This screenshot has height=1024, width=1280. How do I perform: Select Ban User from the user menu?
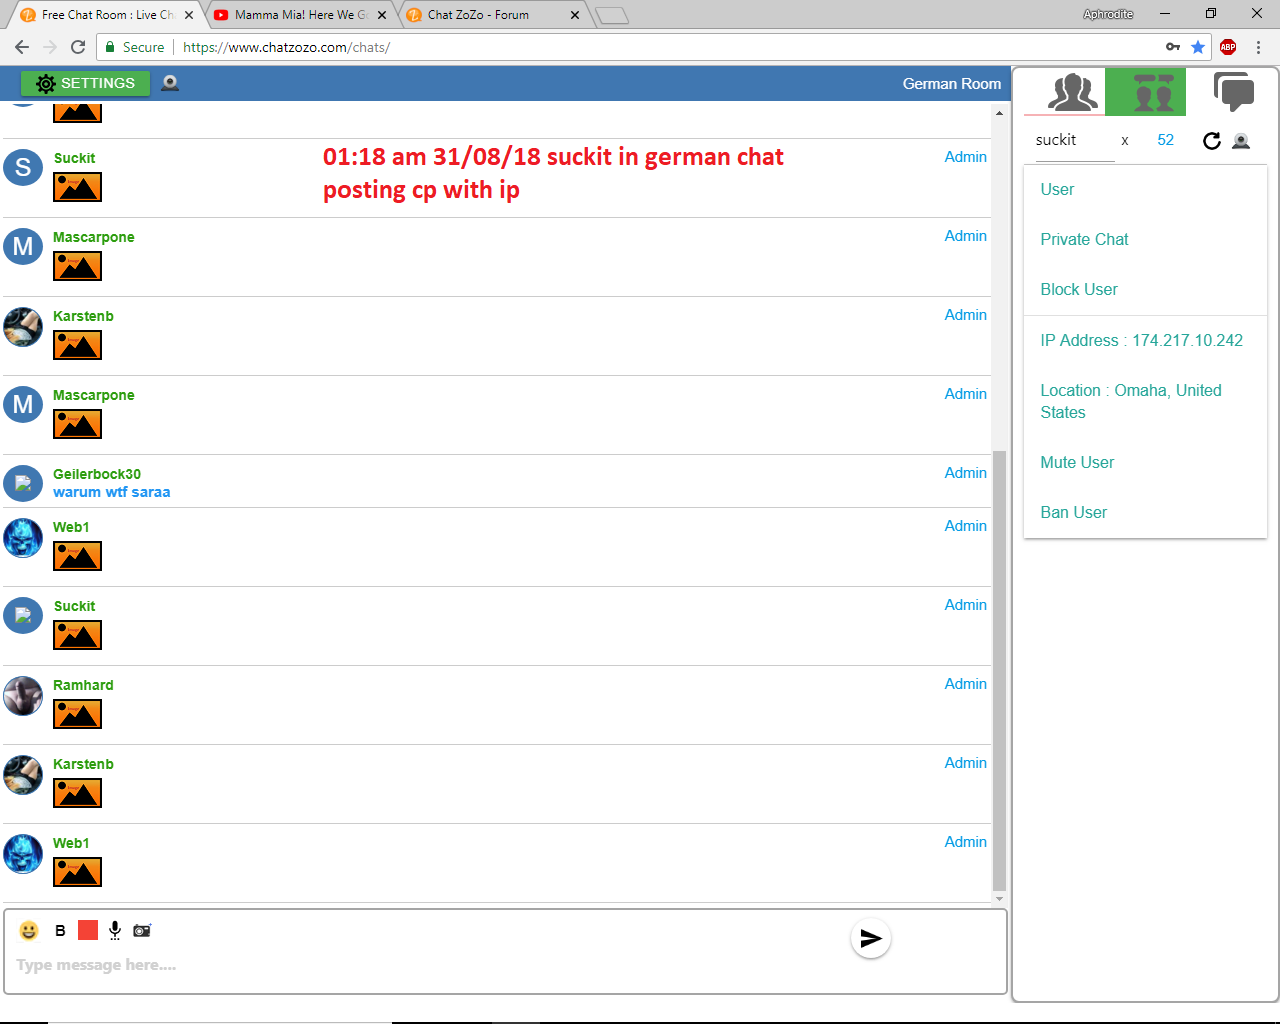tap(1073, 512)
